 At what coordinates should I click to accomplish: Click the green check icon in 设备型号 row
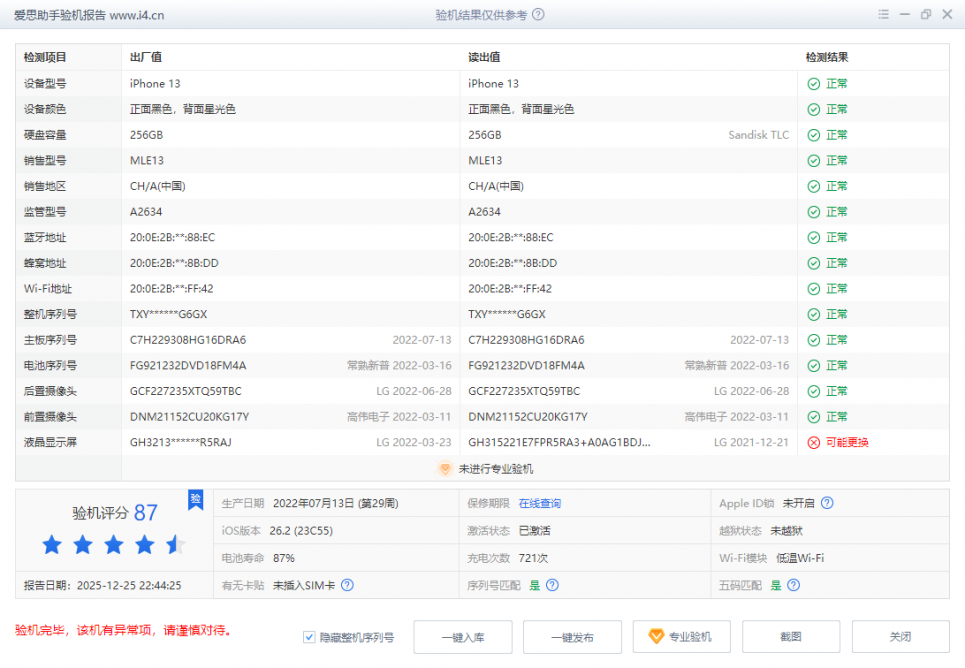(x=813, y=84)
